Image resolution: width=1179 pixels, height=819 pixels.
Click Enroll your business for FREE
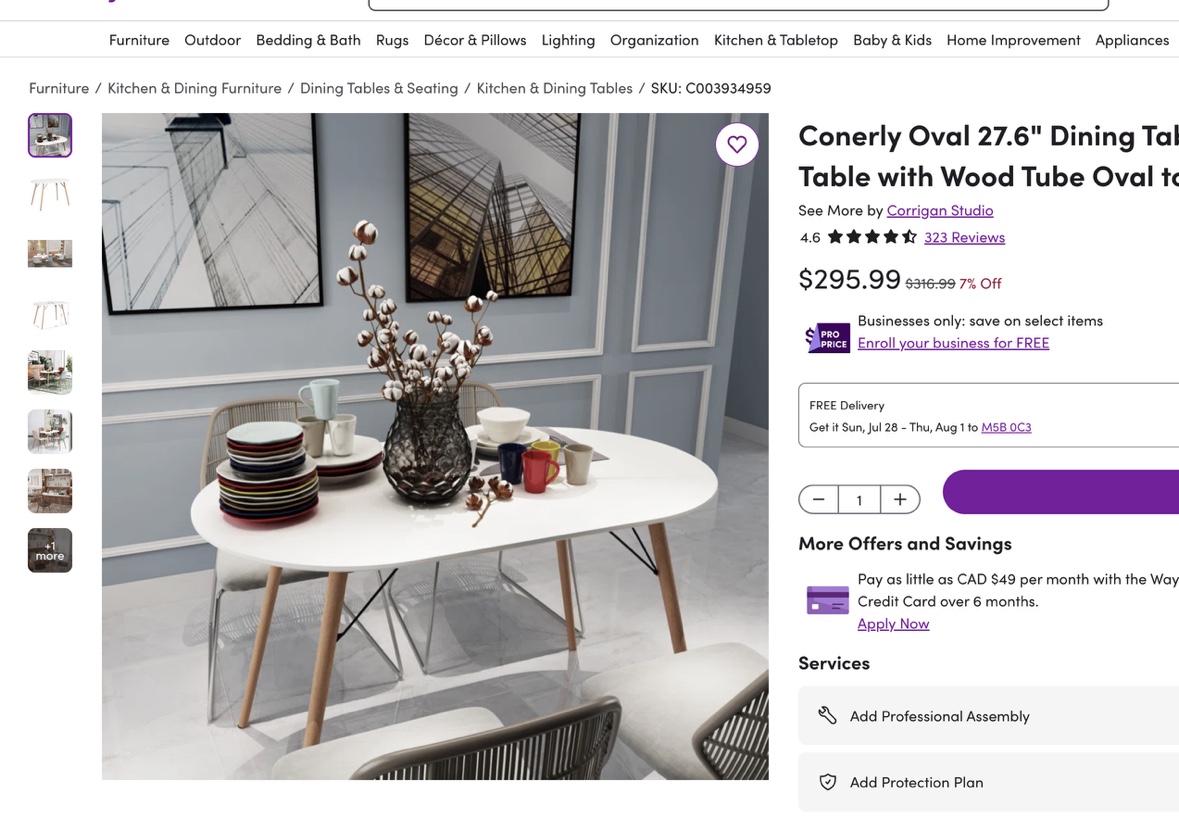point(953,343)
